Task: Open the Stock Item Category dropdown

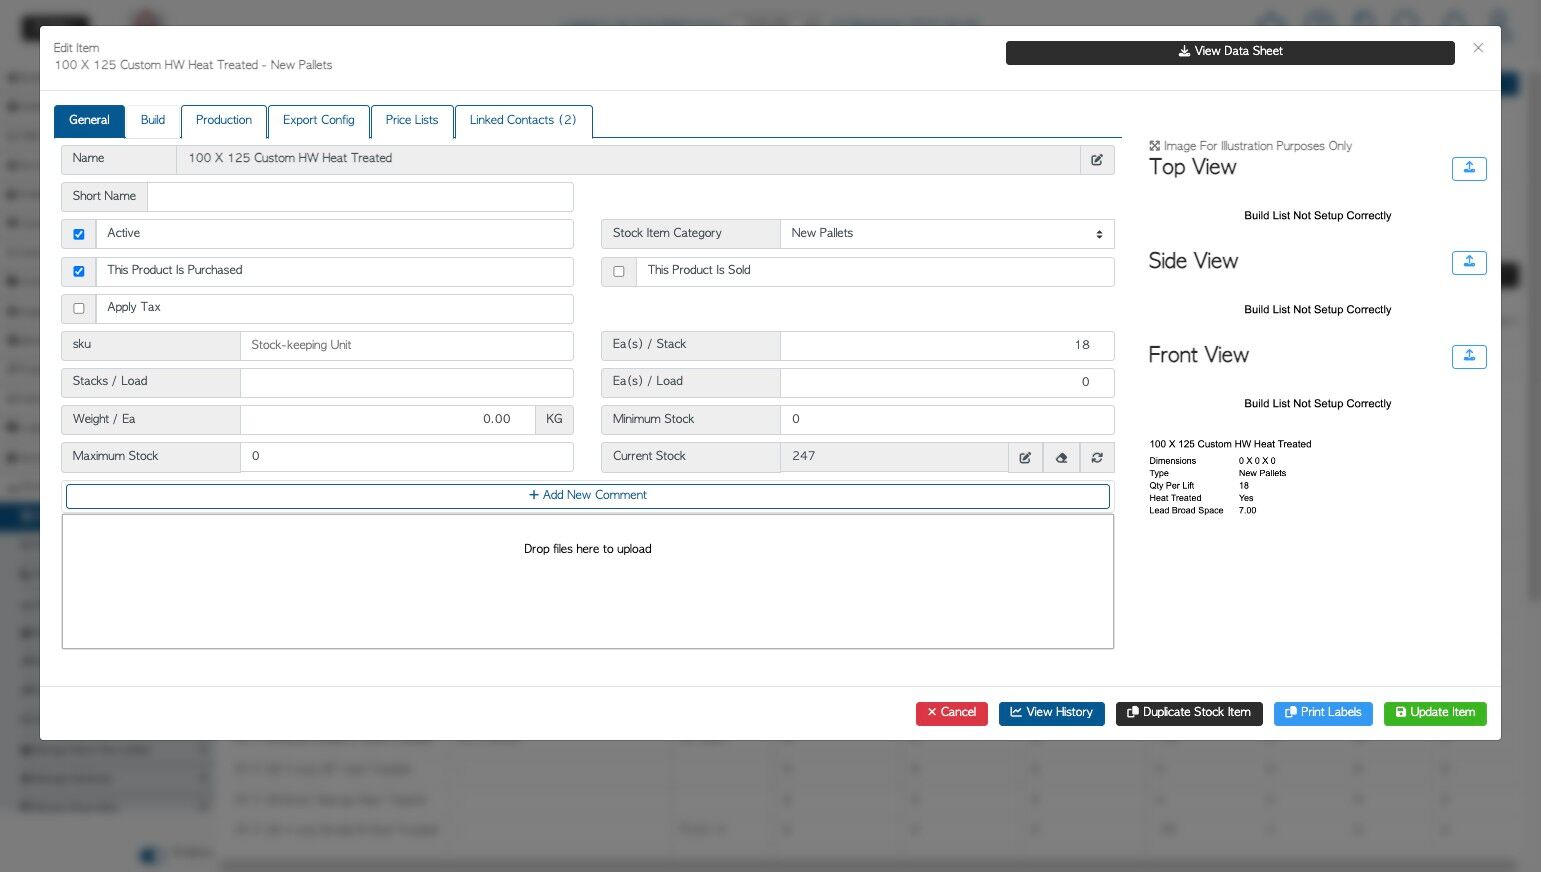Action: 946,233
